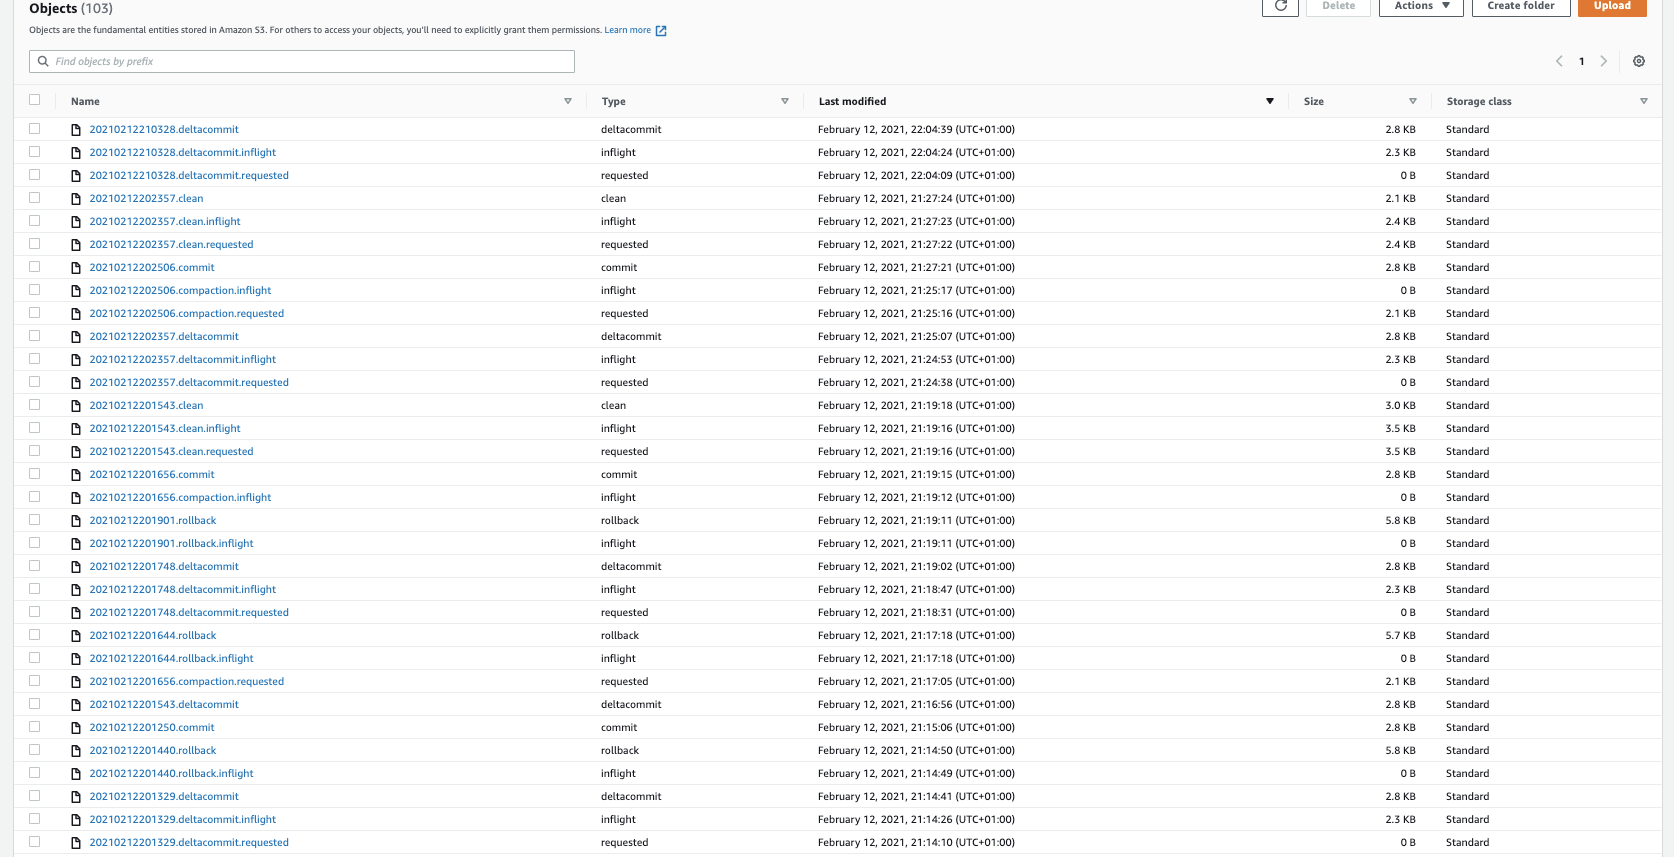Open the Learn more link
Screen dimensions: 1674x857
pos(627,31)
